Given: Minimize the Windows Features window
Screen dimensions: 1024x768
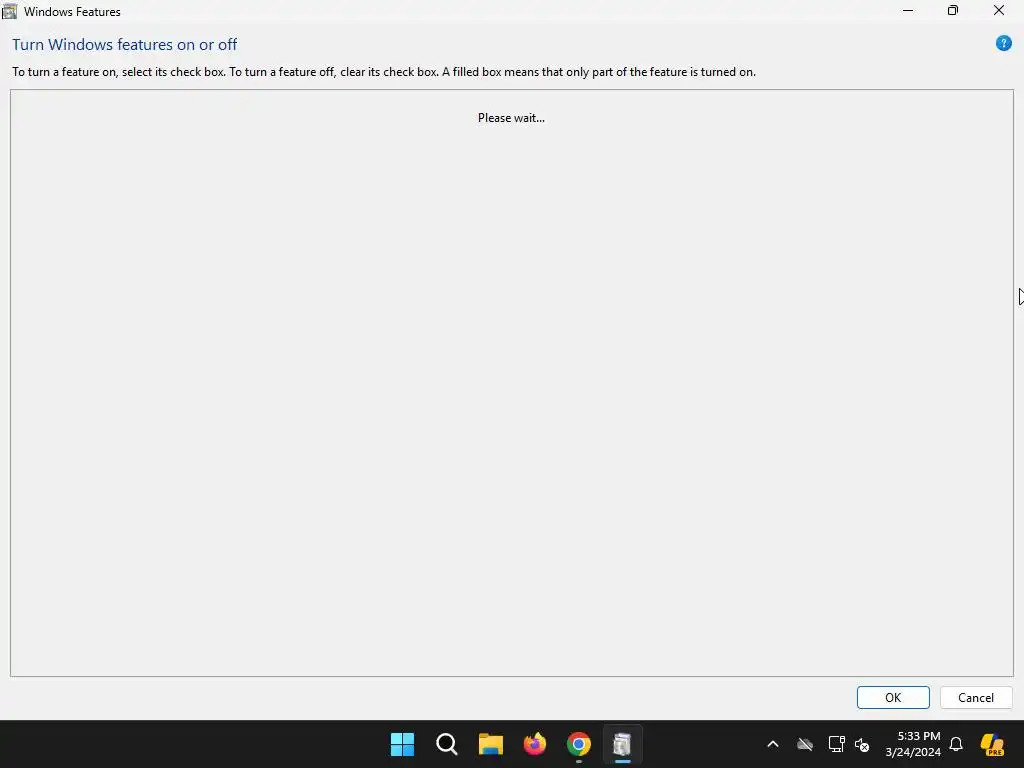Looking at the screenshot, I should click(x=908, y=10).
